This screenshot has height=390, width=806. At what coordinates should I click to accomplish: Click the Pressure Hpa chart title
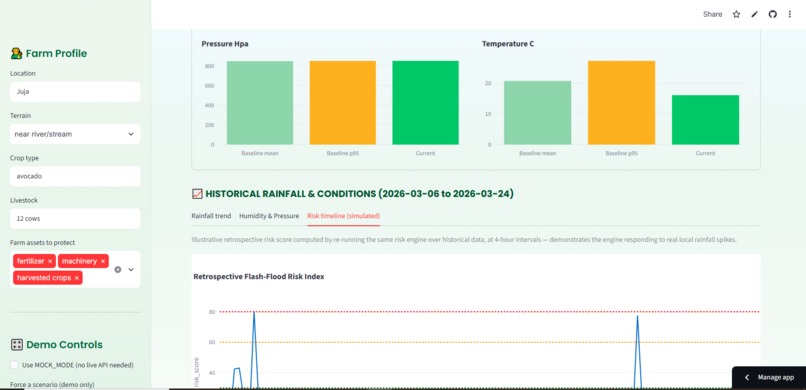[225, 44]
